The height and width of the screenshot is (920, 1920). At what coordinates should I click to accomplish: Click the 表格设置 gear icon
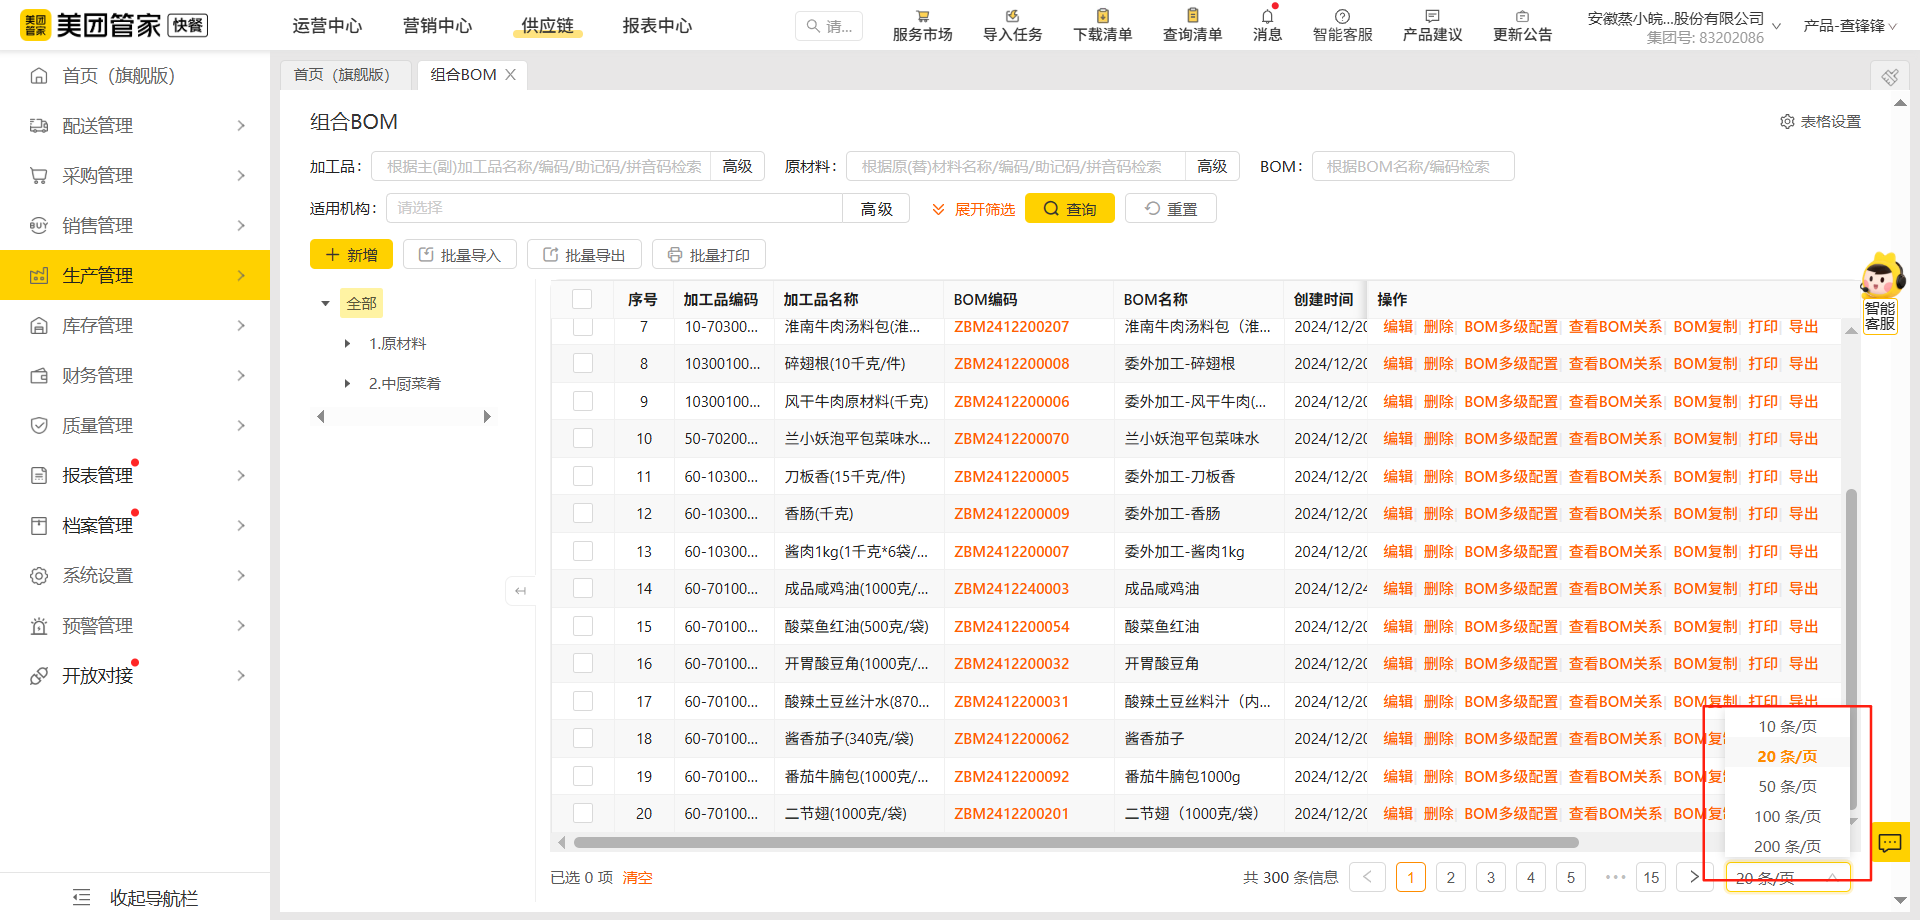[1787, 122]
